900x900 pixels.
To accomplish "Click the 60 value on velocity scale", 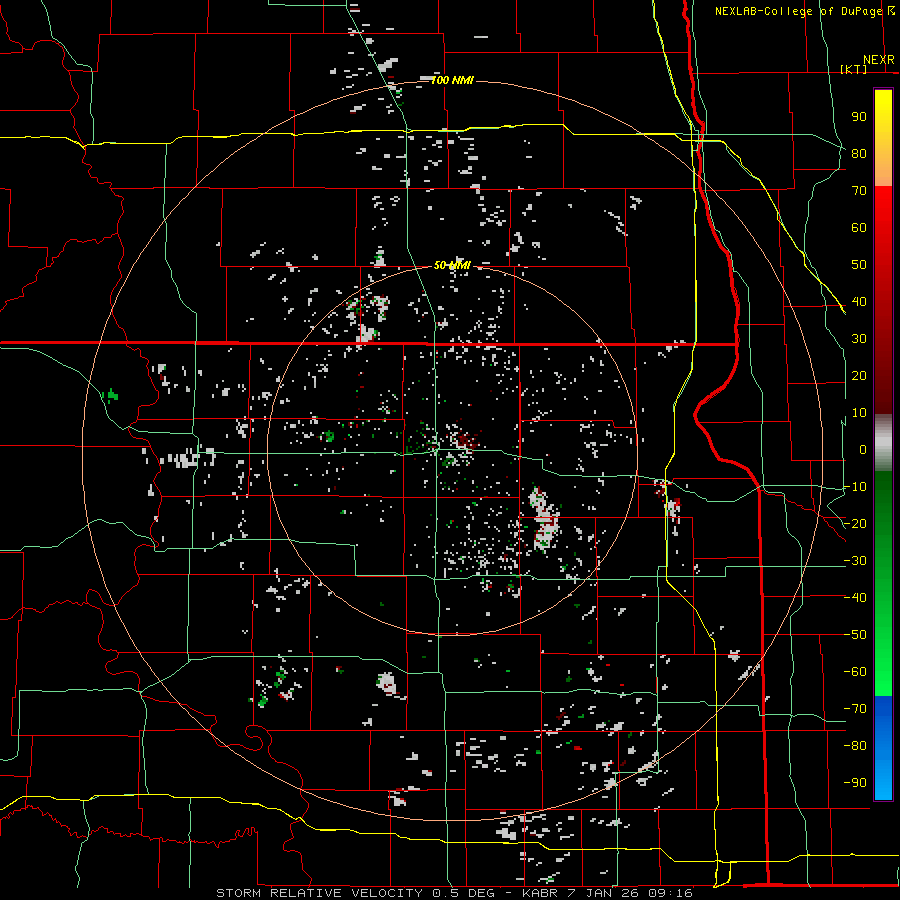I will tap(859, 228).
